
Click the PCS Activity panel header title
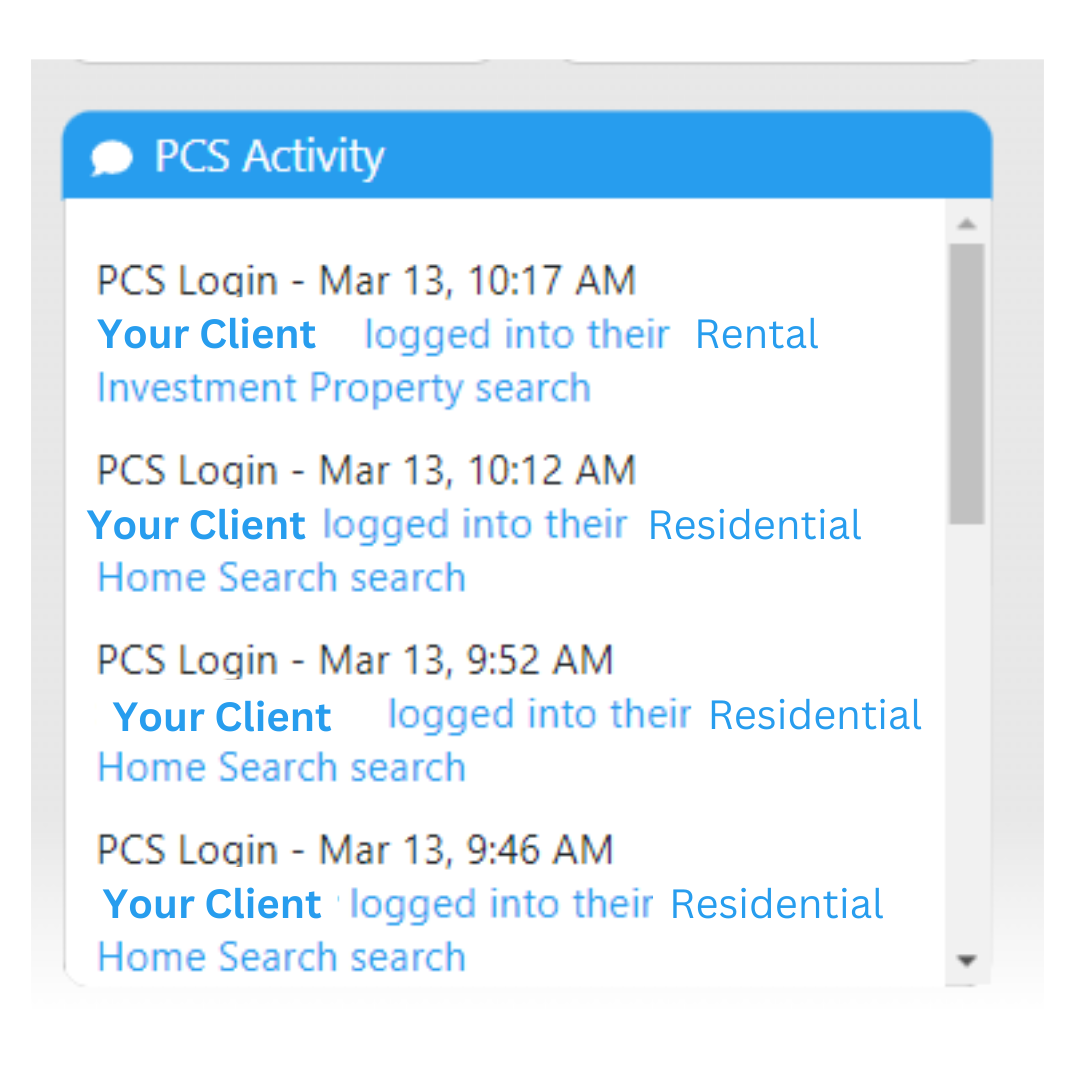tap(269, 156)
